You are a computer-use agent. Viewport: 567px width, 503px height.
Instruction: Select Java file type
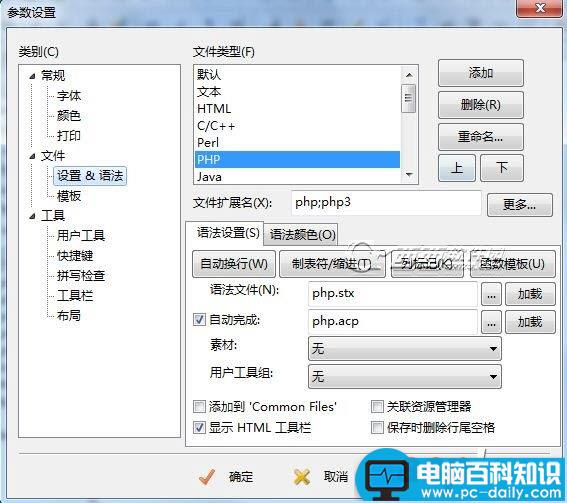[297, 177]
